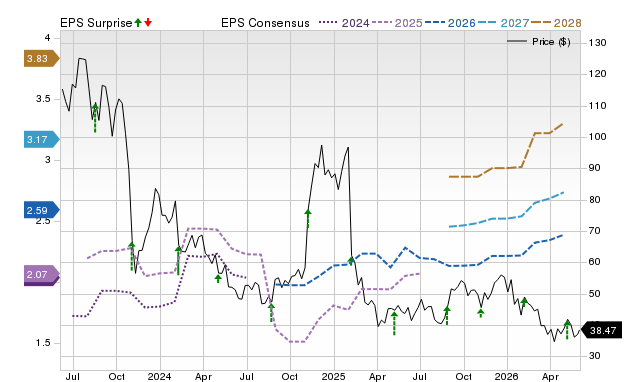The height and width of the screenshot is (382, 640).
Task: Click the 120 tick on the price axis
Action: pos(598,74)
